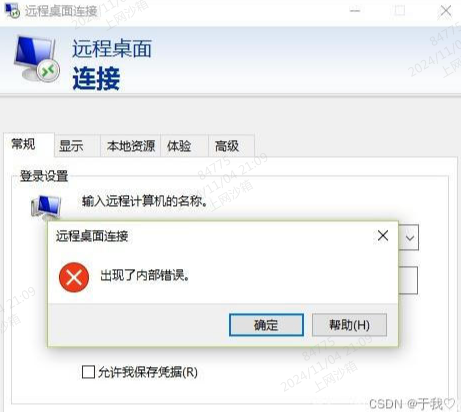Go to the 体验 tab
The width and height of the screenshot is (461, 412).
tap(179, 146)
